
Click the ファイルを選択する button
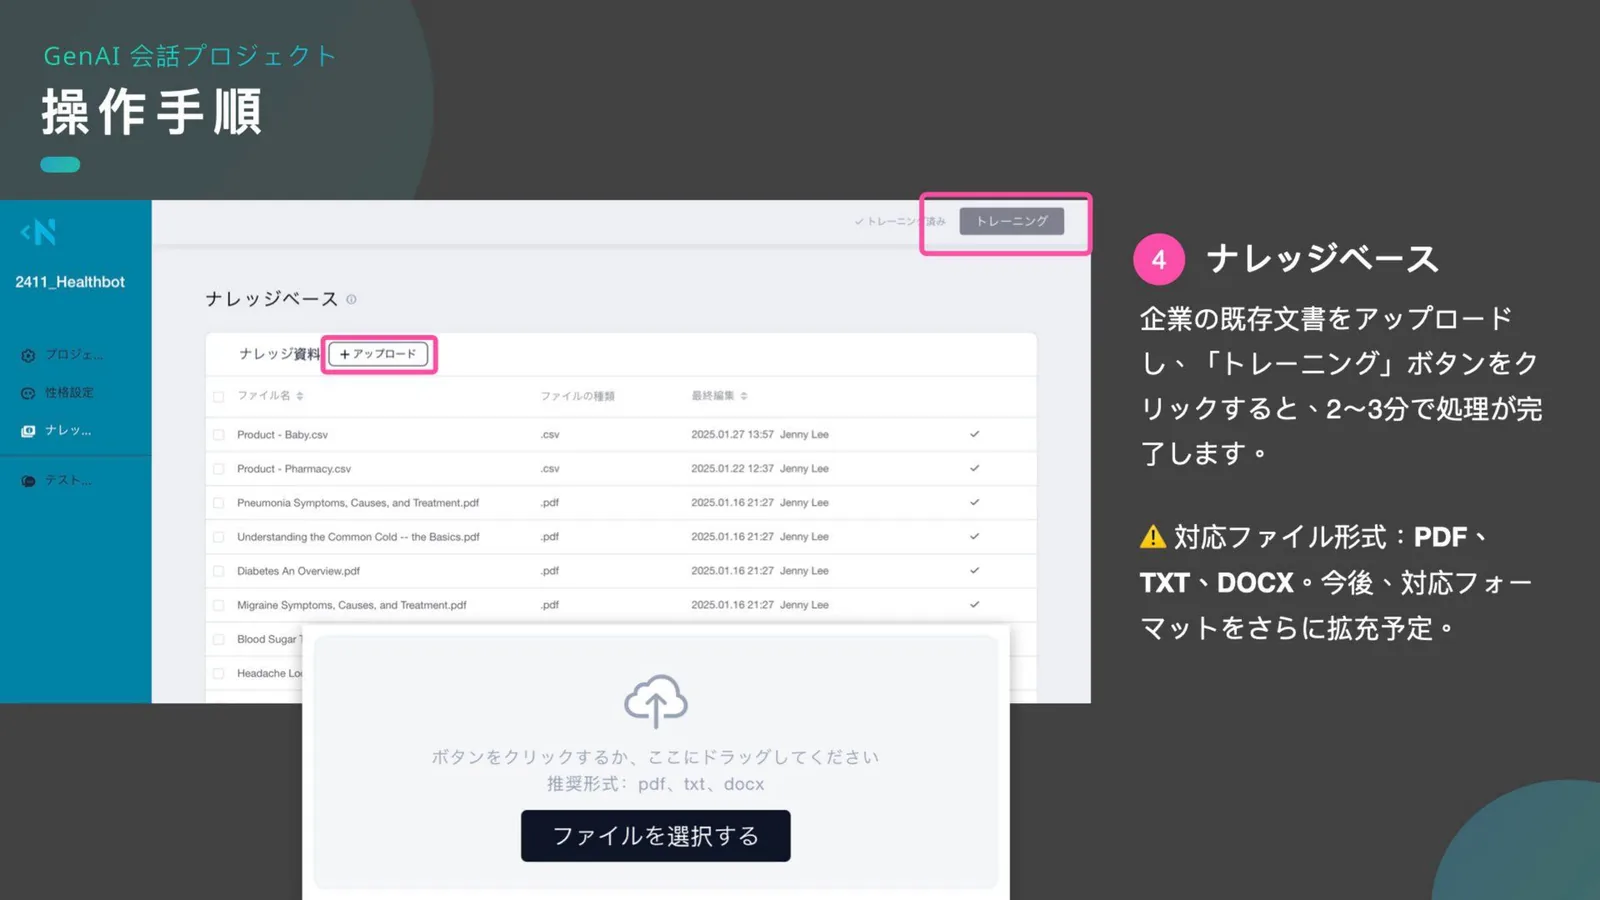[655, 836]
